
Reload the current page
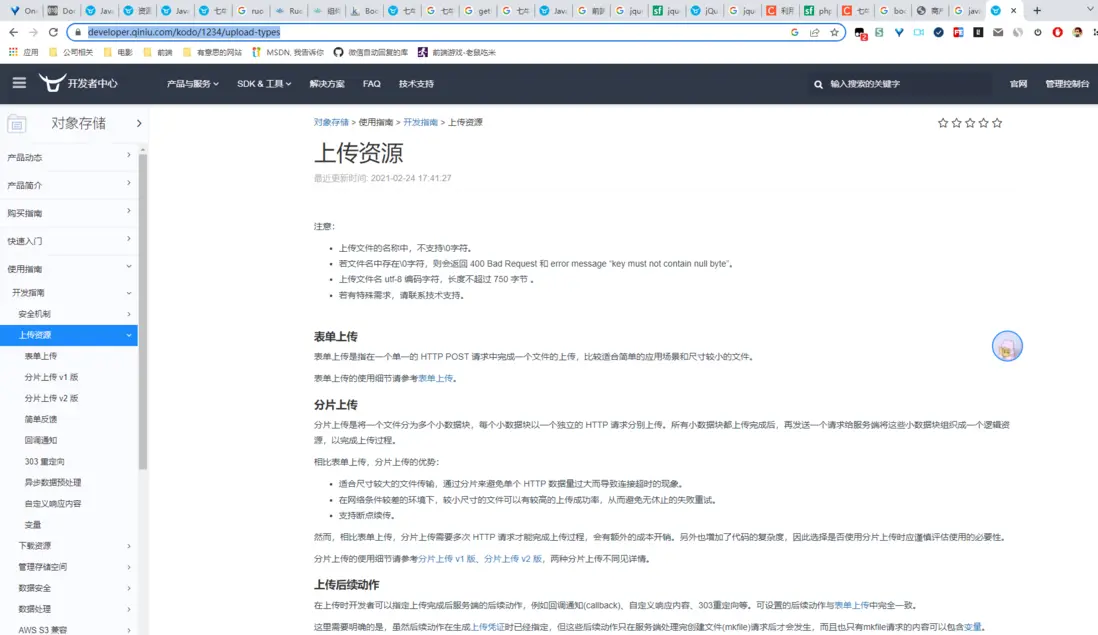click(x=53, y=32)
